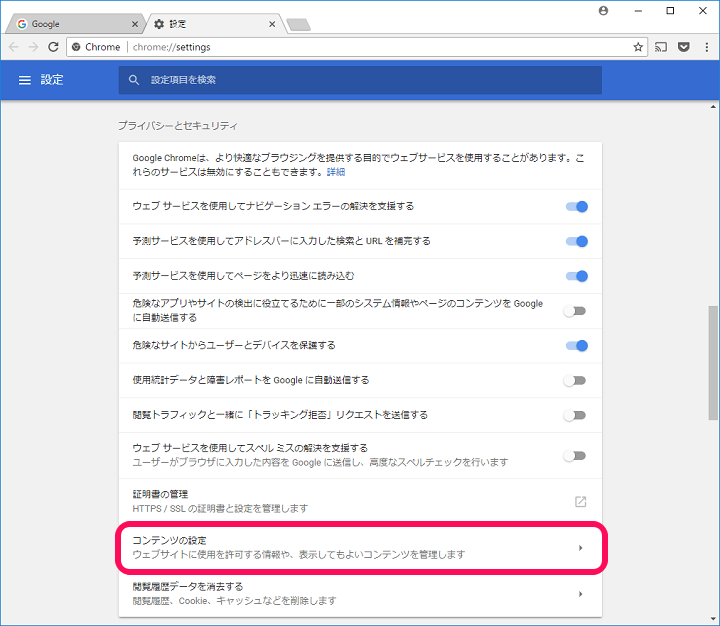Minimize the Chrome window
This screenshot has height=626, width=720.
638,11
